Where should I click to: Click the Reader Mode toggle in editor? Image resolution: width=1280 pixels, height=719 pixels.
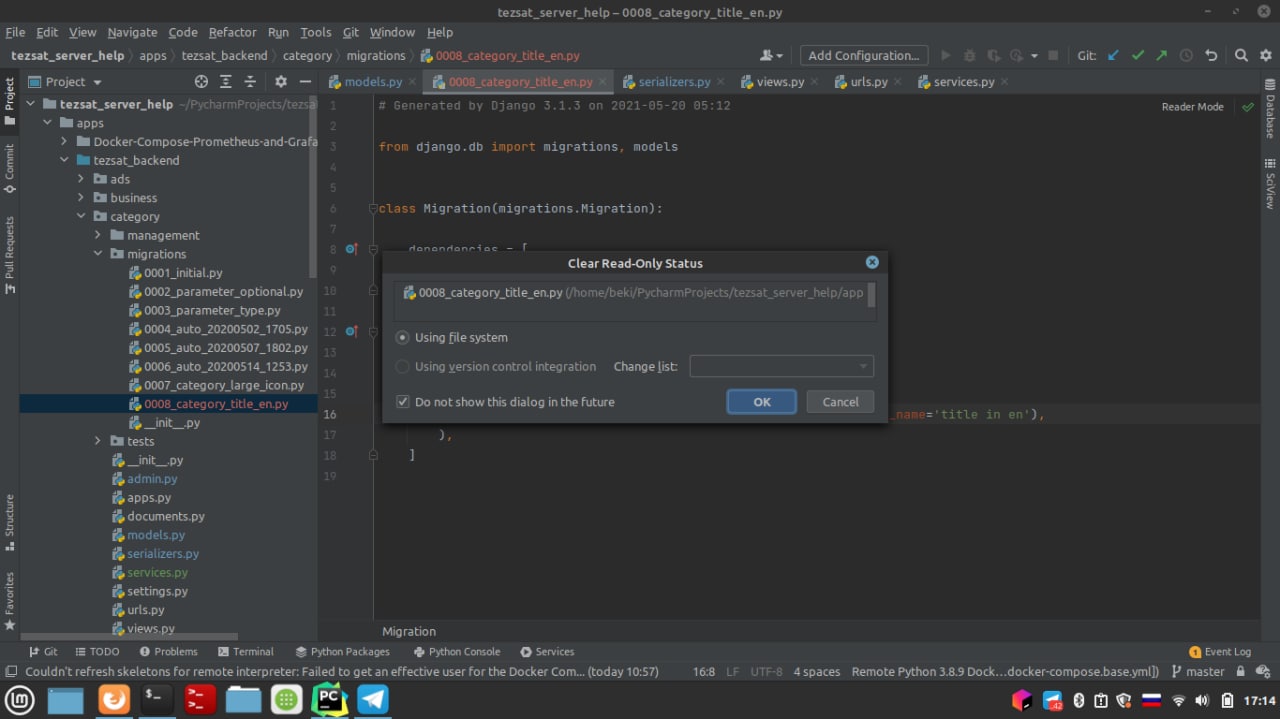point(1192,107)
